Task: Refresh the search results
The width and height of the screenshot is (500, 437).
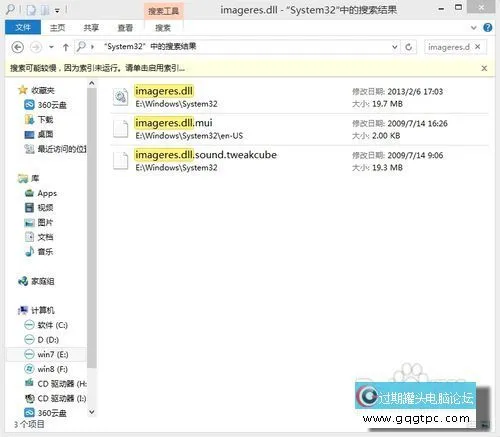Action: tap(409, 47)
